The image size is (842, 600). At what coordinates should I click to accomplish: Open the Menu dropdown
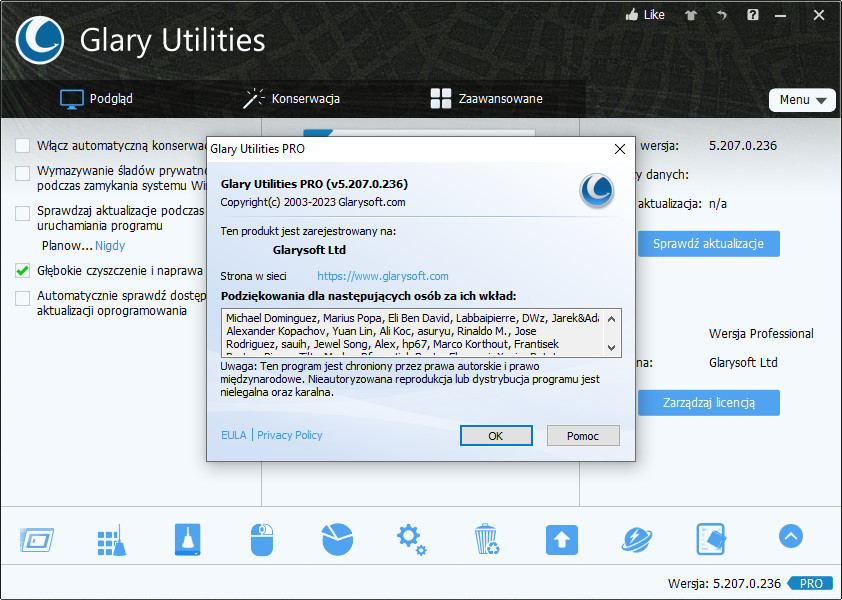tap(802, 100)
